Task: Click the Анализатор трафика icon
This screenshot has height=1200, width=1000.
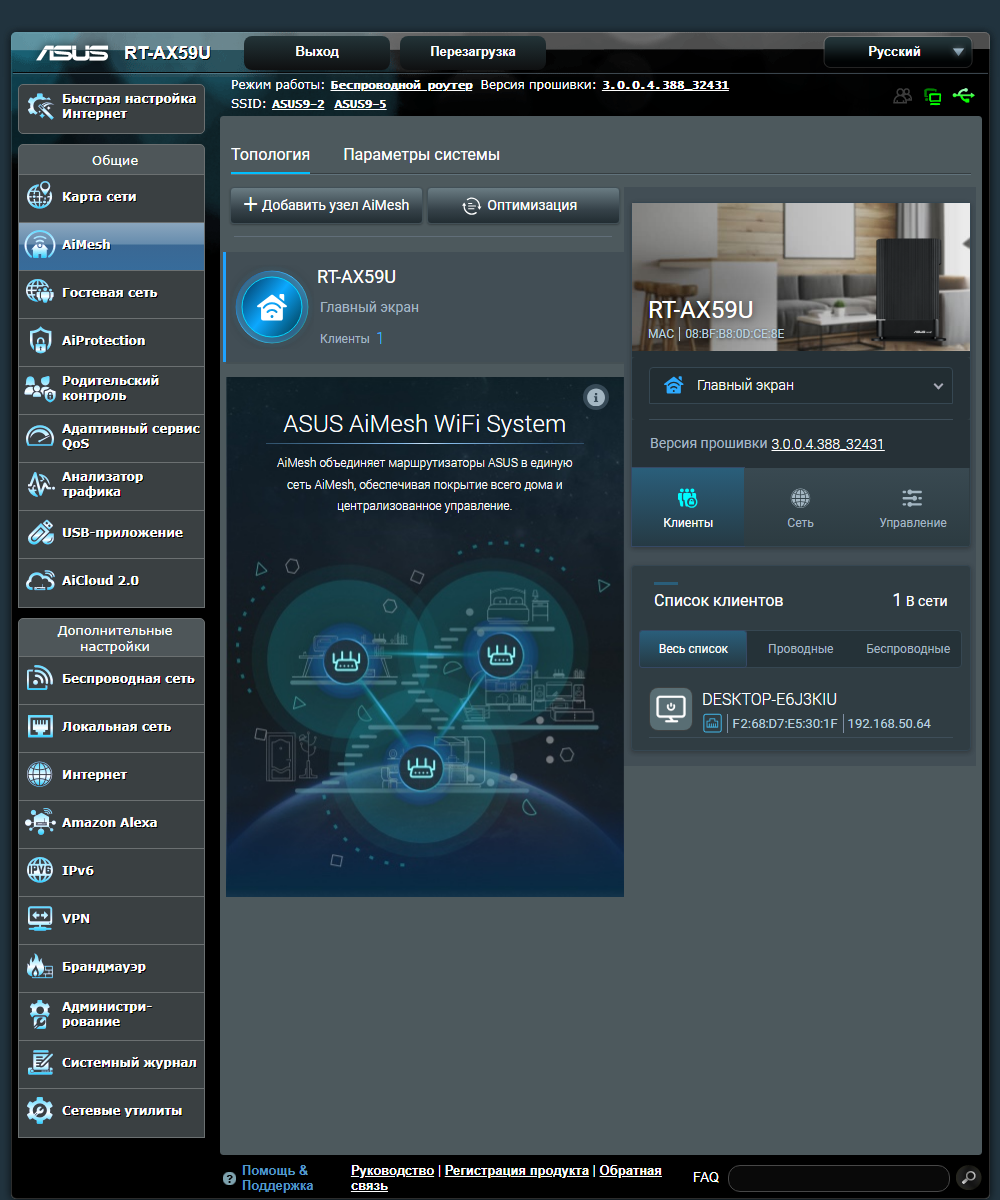Action: click(x=40, y=484)
